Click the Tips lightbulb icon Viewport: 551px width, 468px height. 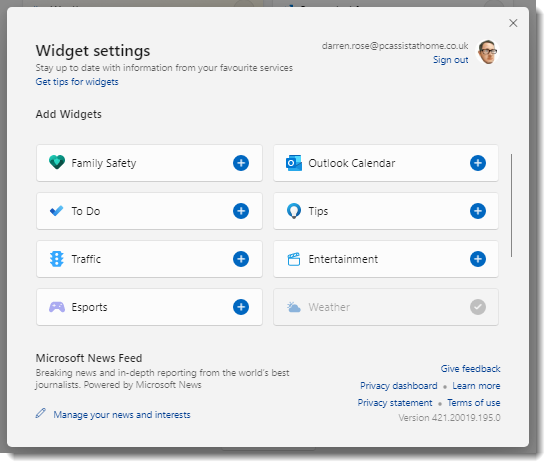[294, 211]
